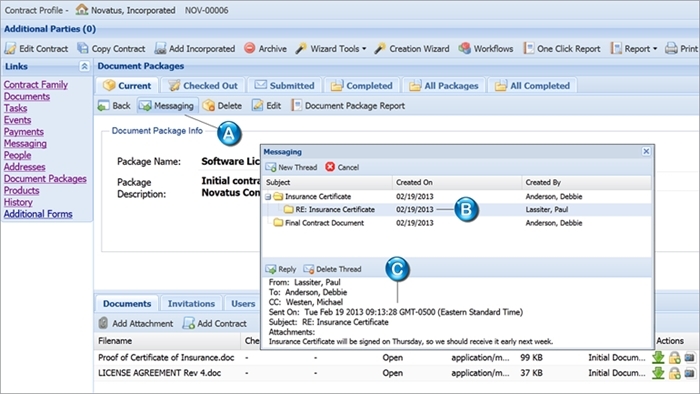Open the Creation Wizard tool
The image size is (700, 394).
click(412, 48)
